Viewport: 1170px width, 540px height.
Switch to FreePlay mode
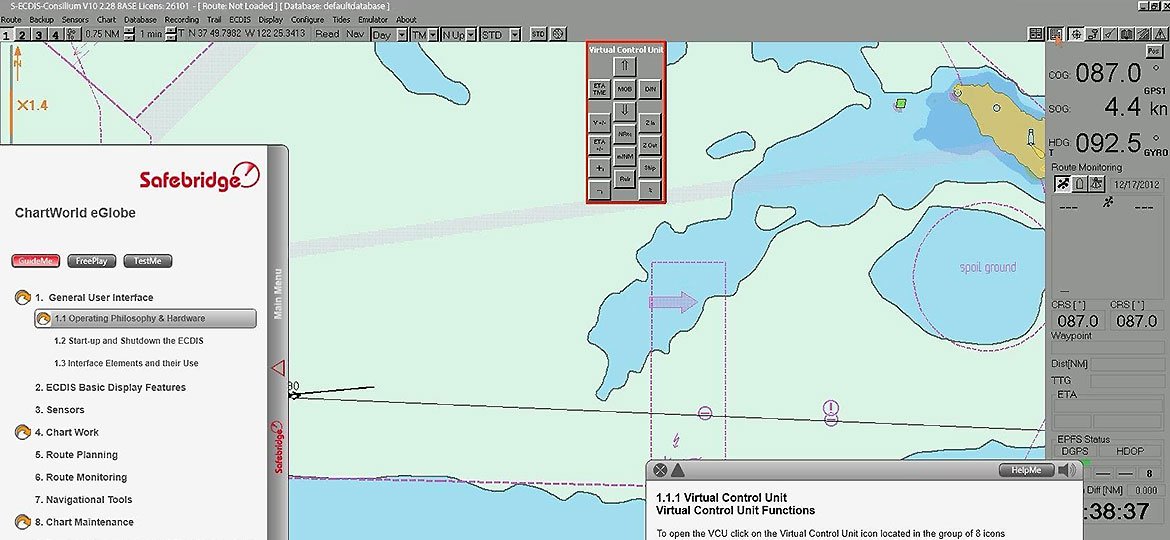92,261
